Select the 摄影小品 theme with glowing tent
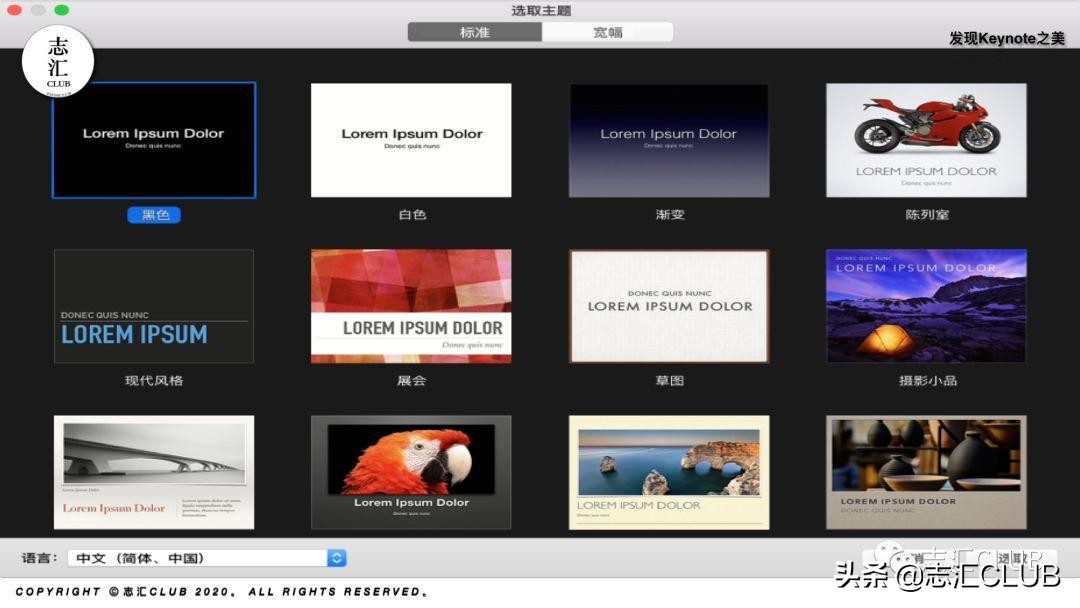Viewport: 1080px width, 608px height. pos(926,306)
